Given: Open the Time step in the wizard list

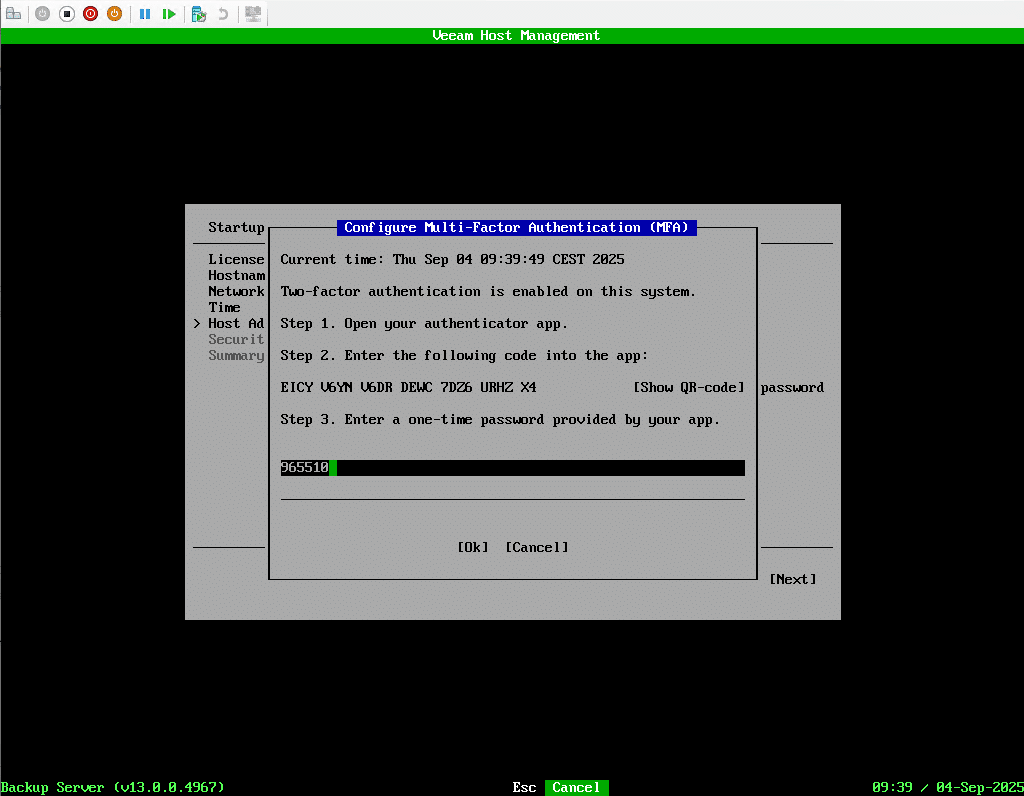Looking at the screenshot, I should pyautogui.click(x=224, y=307).
